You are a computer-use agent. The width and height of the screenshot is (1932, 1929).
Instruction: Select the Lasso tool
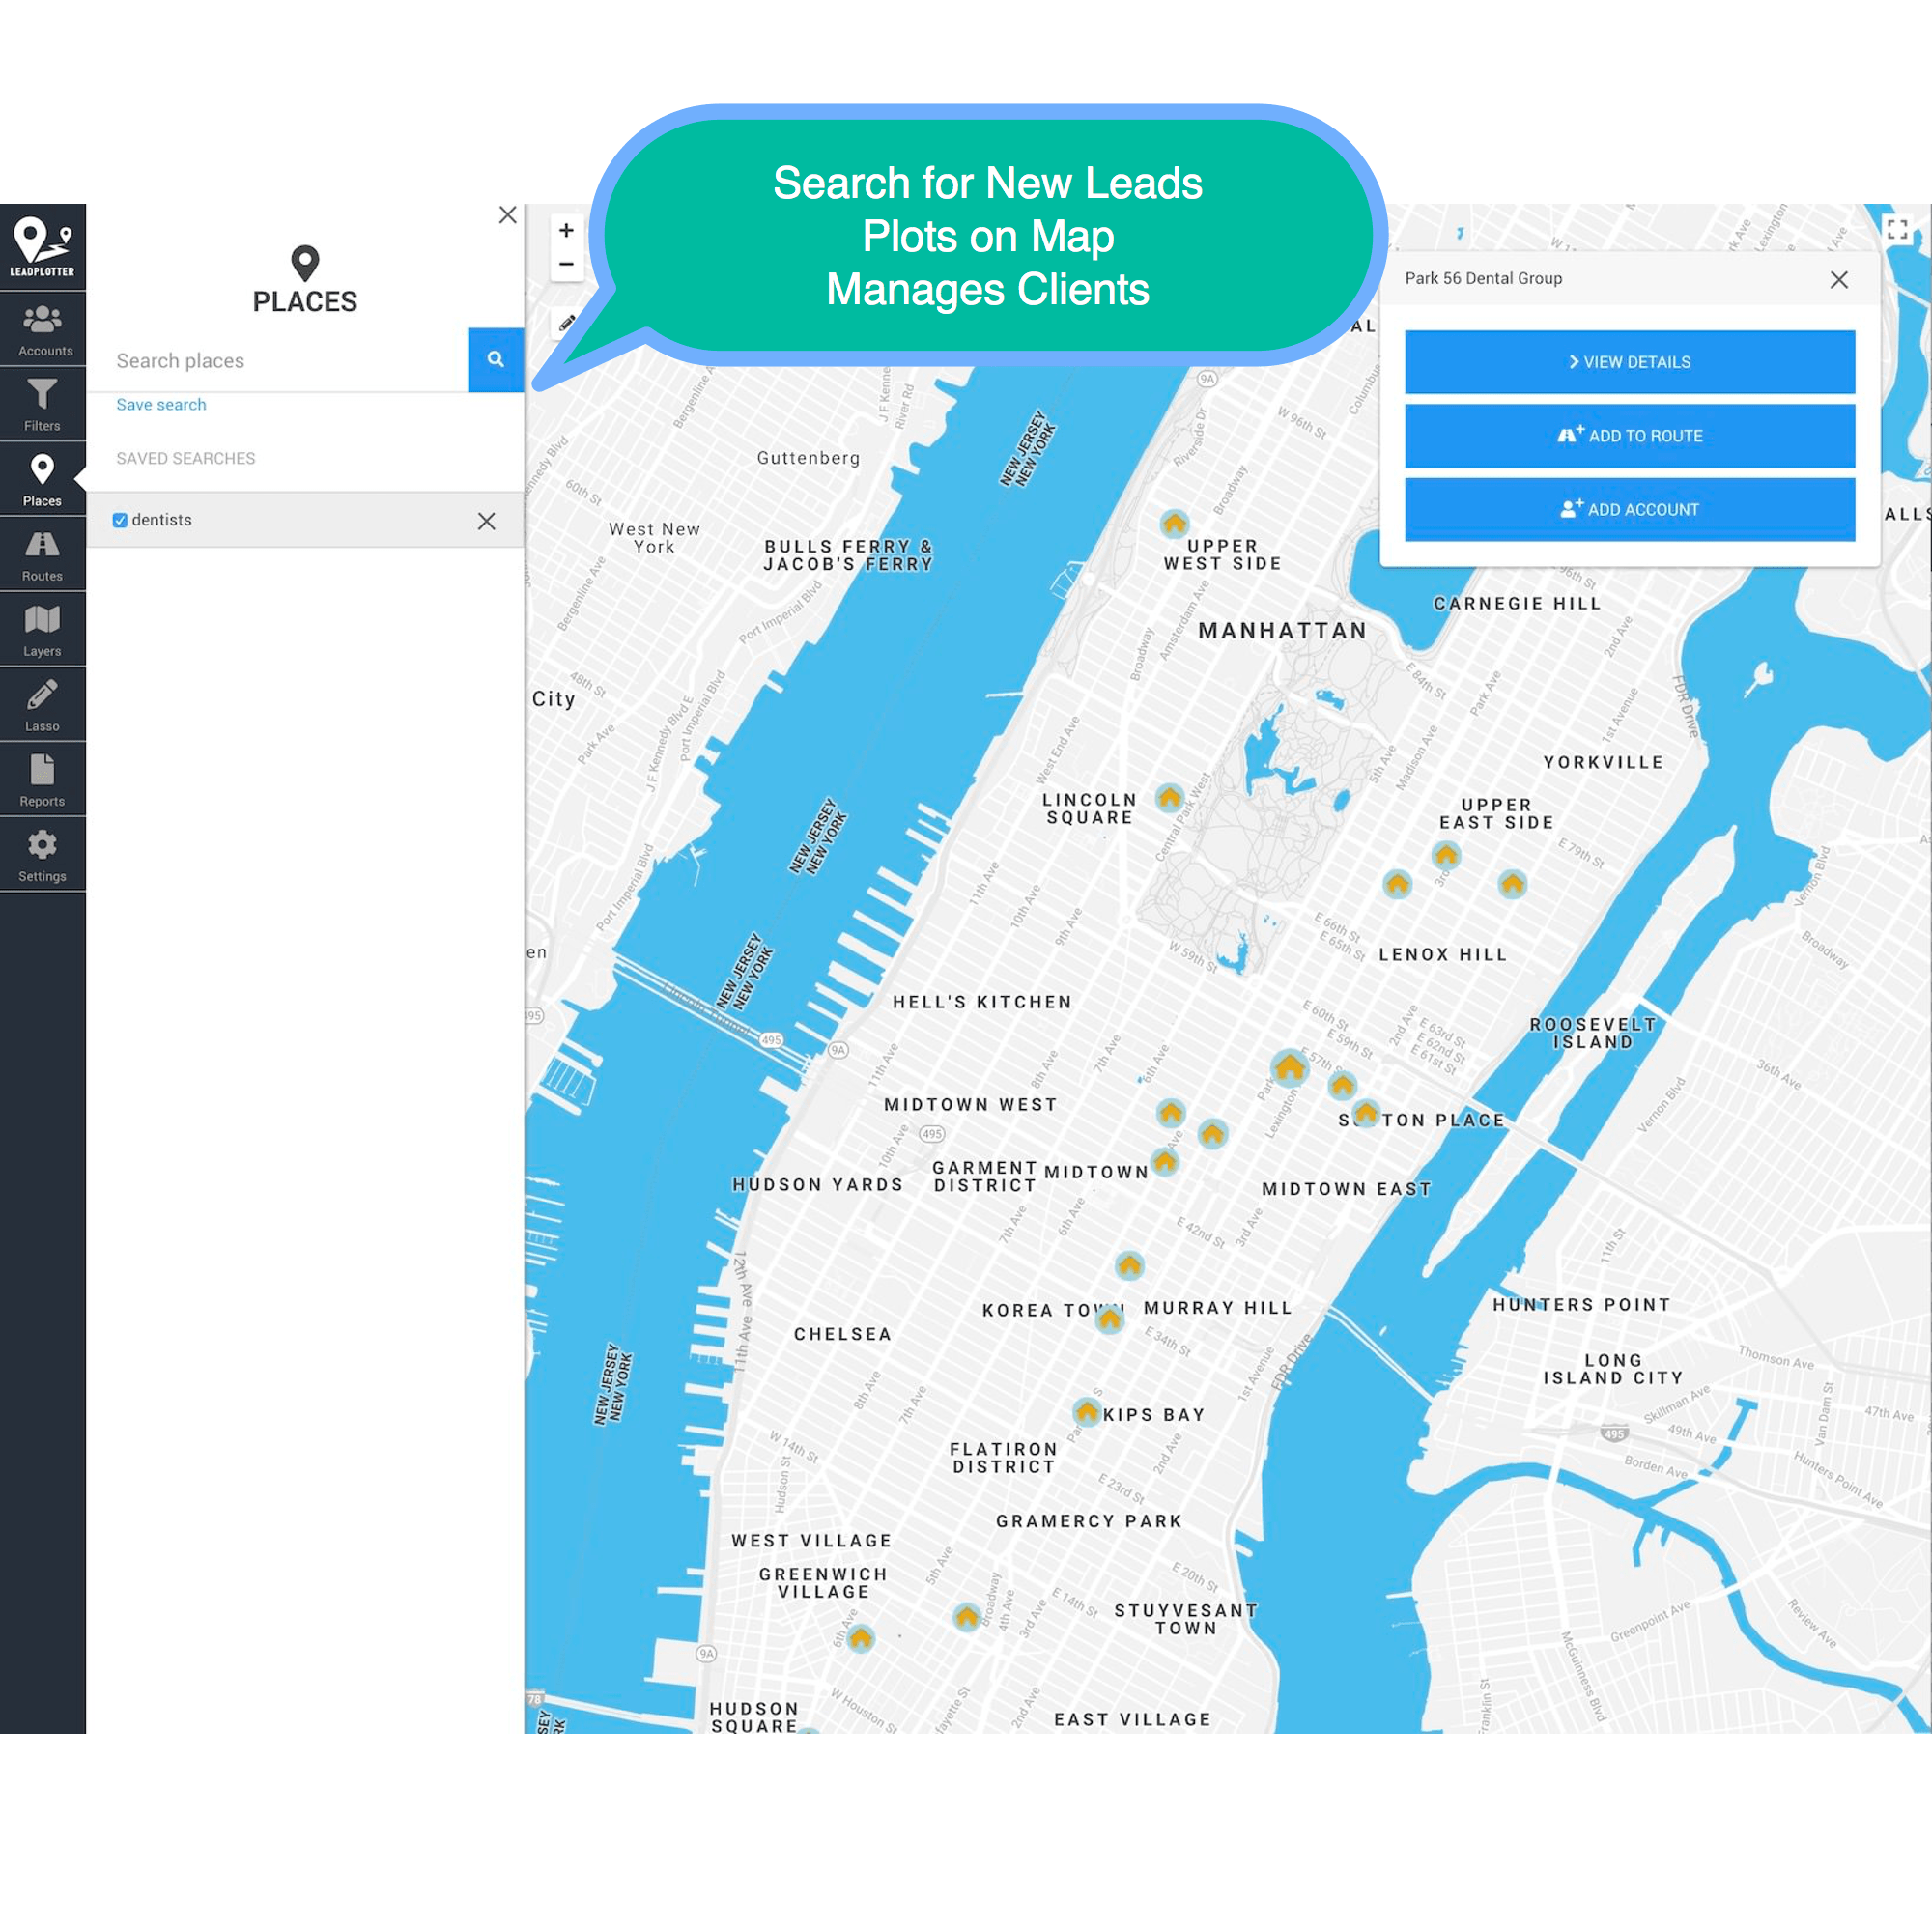point(43,703)
